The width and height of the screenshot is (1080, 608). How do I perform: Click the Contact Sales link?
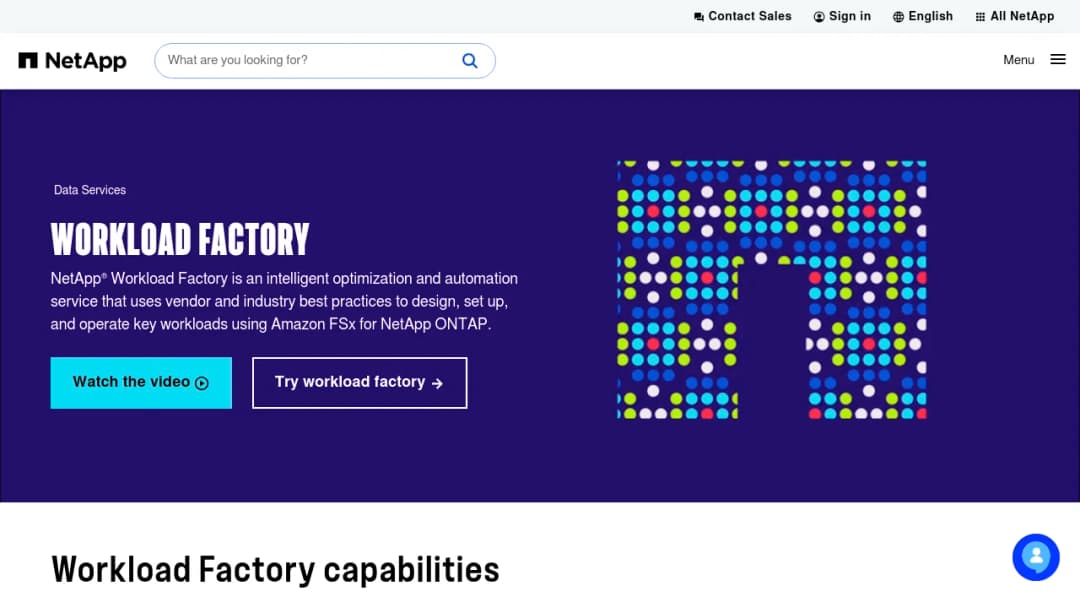click(742, 17)
